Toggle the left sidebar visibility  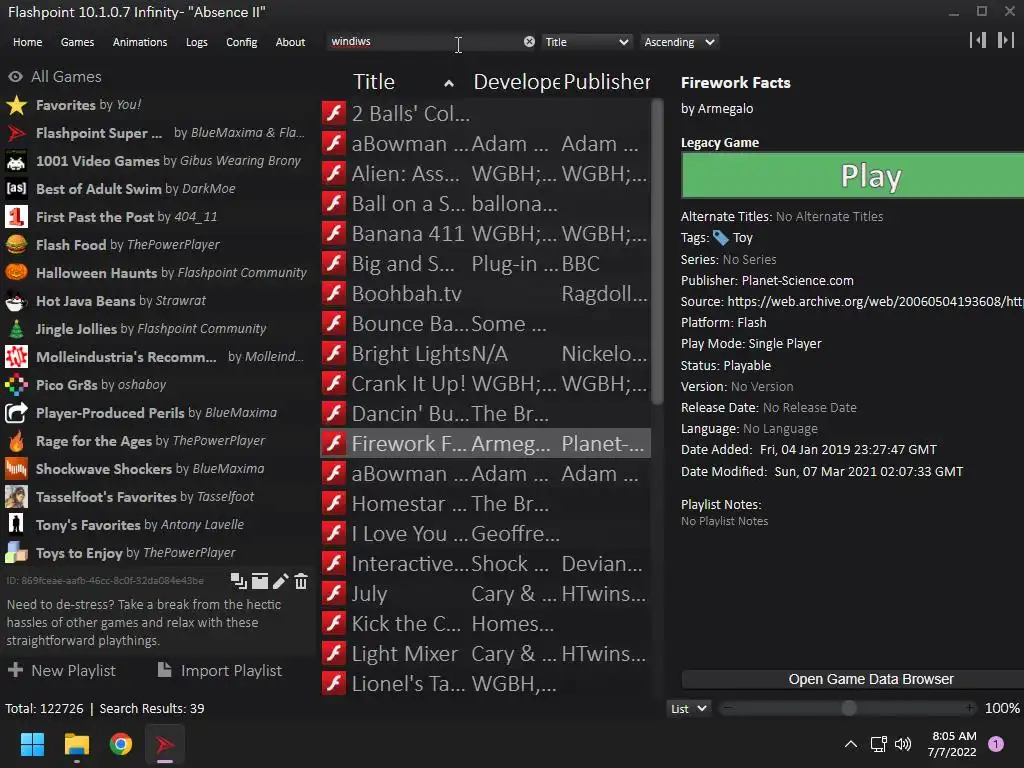978,40
